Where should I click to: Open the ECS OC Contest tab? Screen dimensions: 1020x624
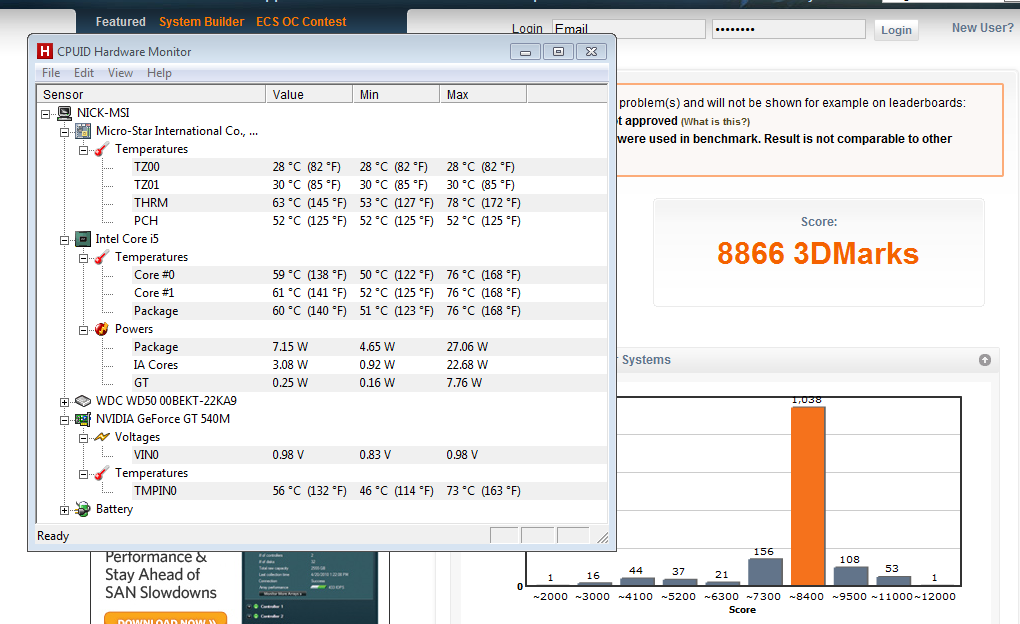pos(301,21)
